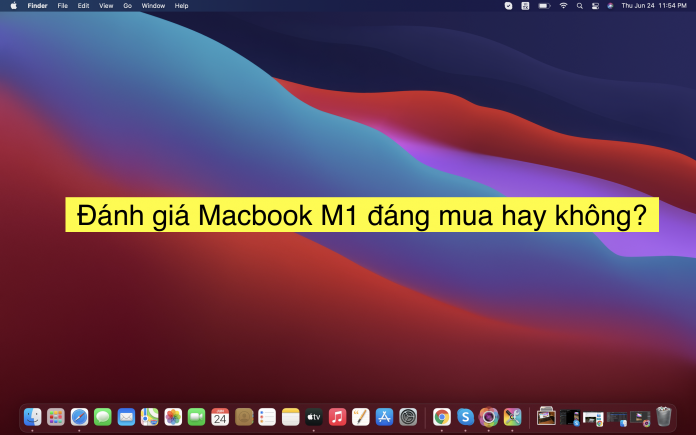Open the input source menu bar icon
Viewport: 696px width, 435px height.
[525, 6]
